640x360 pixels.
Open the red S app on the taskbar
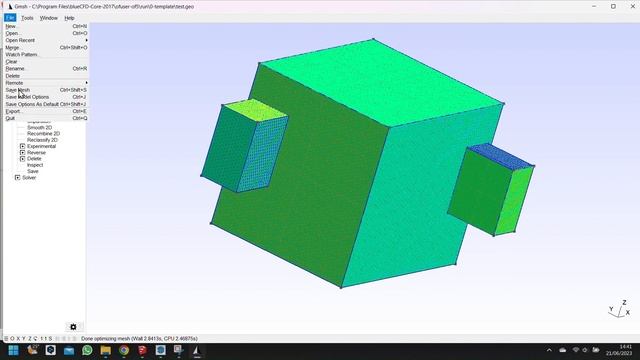(142, 350)
